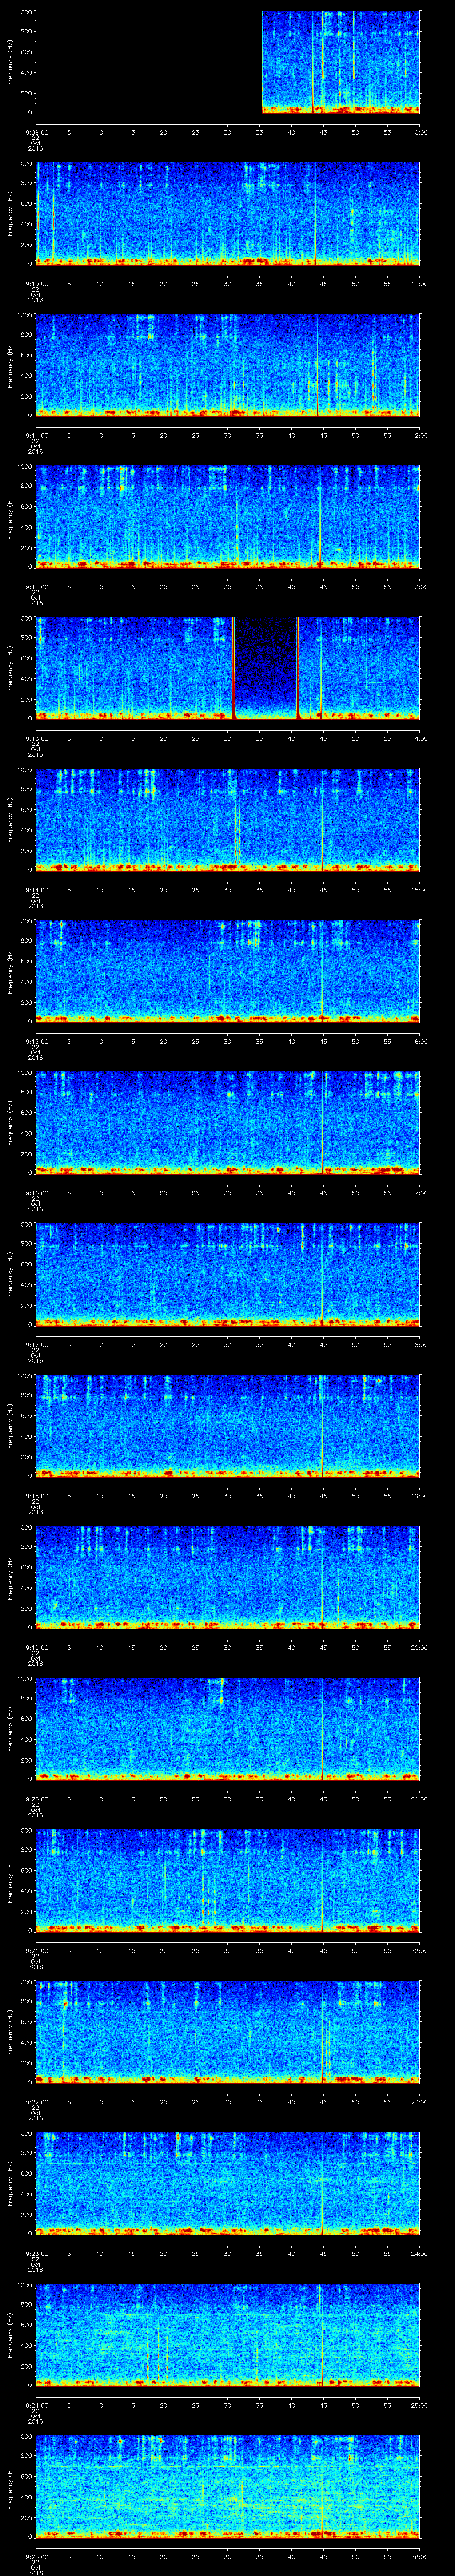Click the 1000 Hz tick on the 9:10 spectrogram
The image size is (455, 2576).
point(24,163)
